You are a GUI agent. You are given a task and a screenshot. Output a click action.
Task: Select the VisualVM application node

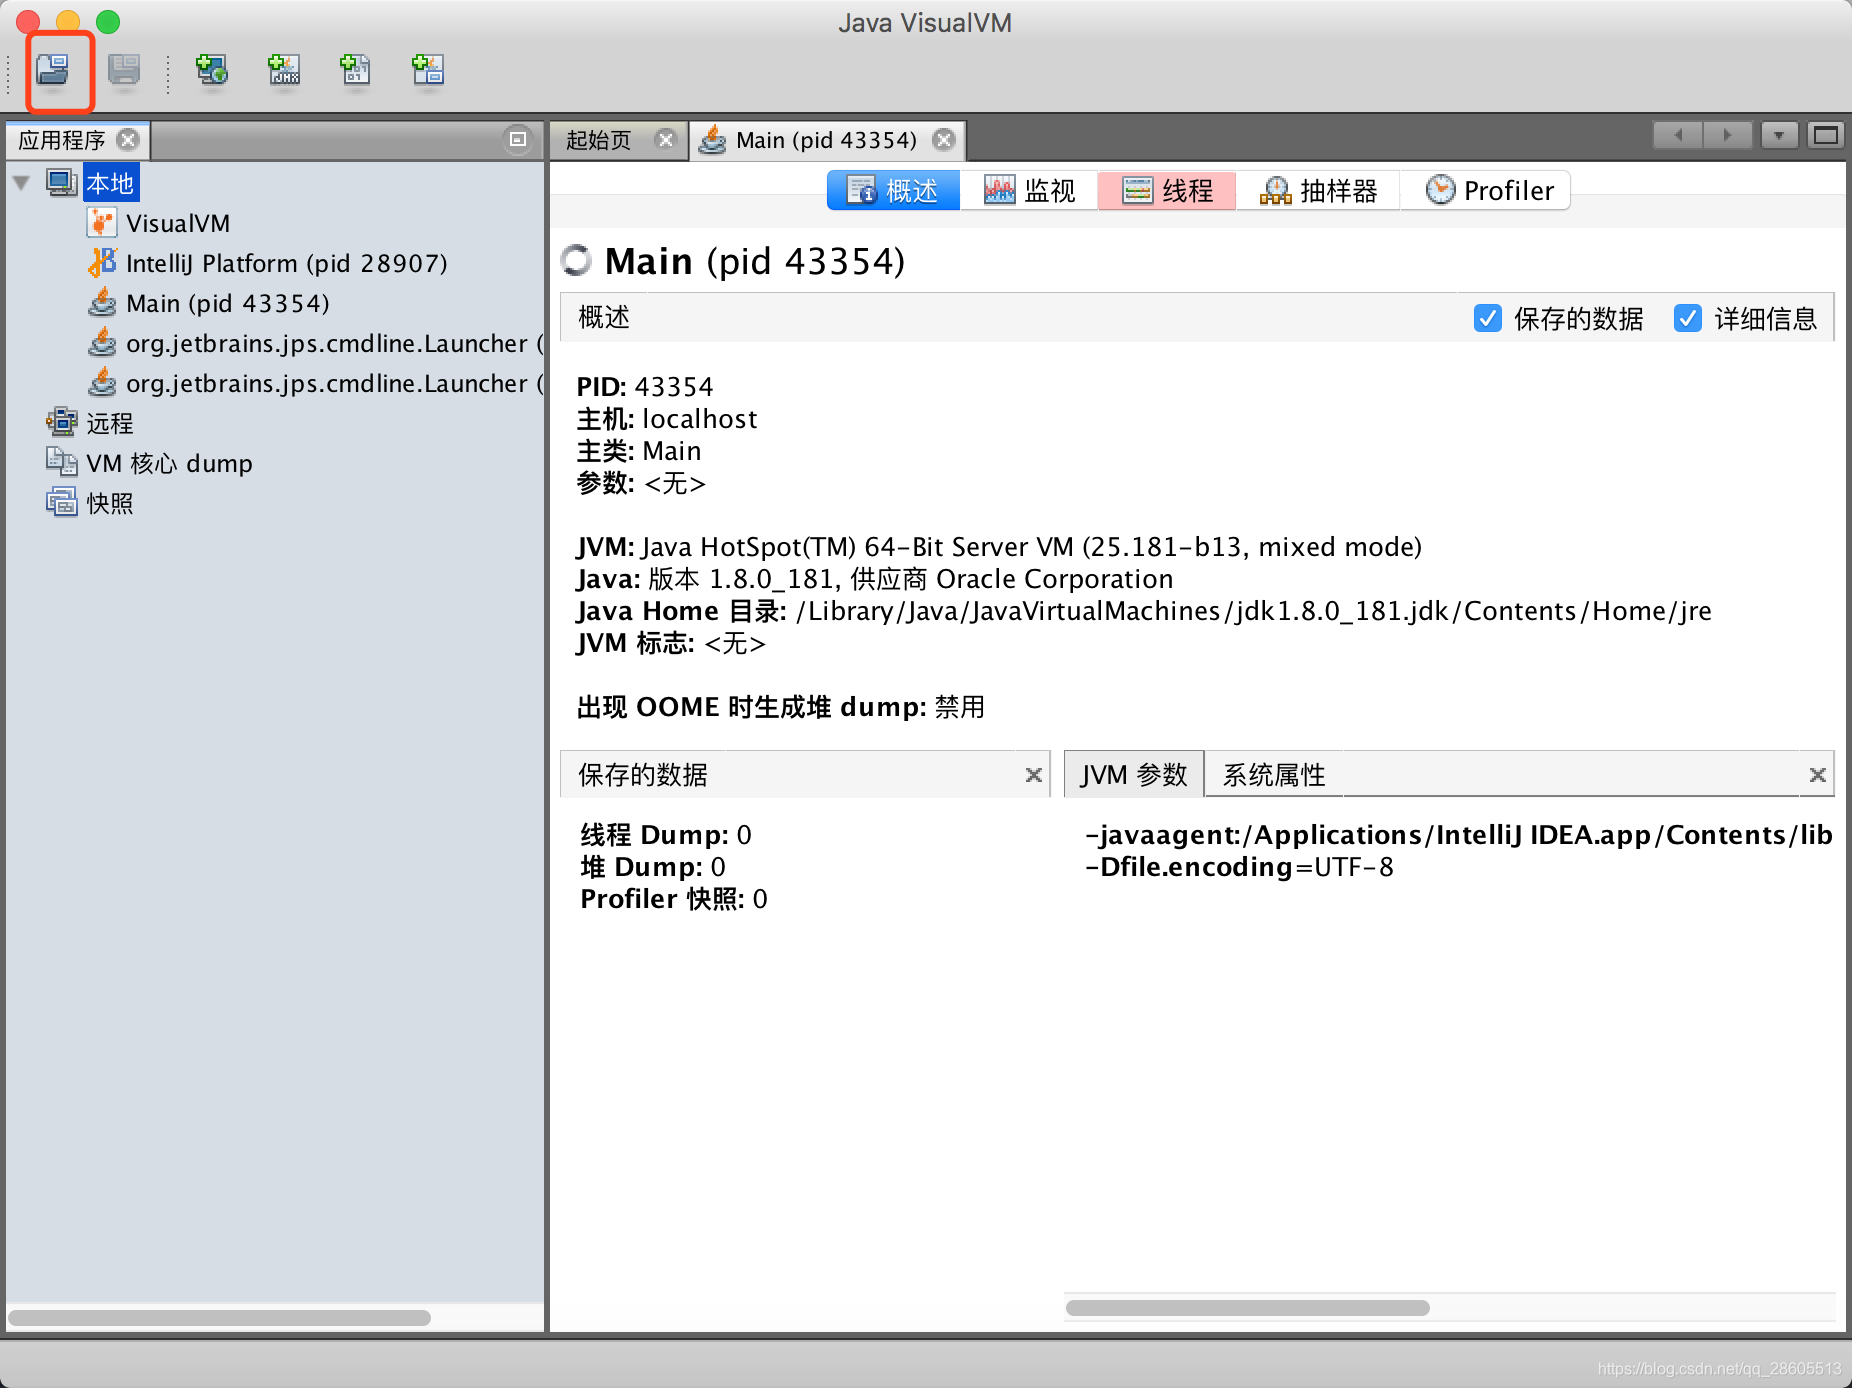[178, 223]
